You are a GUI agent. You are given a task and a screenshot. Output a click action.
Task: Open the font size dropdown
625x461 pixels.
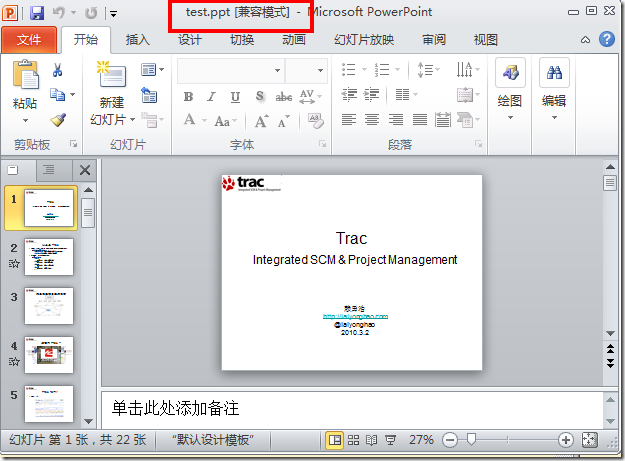320,71
